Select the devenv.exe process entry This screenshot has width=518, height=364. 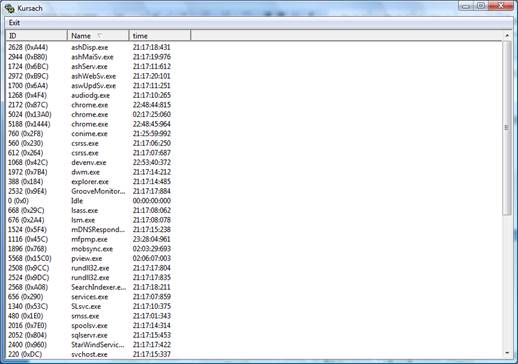coord(89,163)
